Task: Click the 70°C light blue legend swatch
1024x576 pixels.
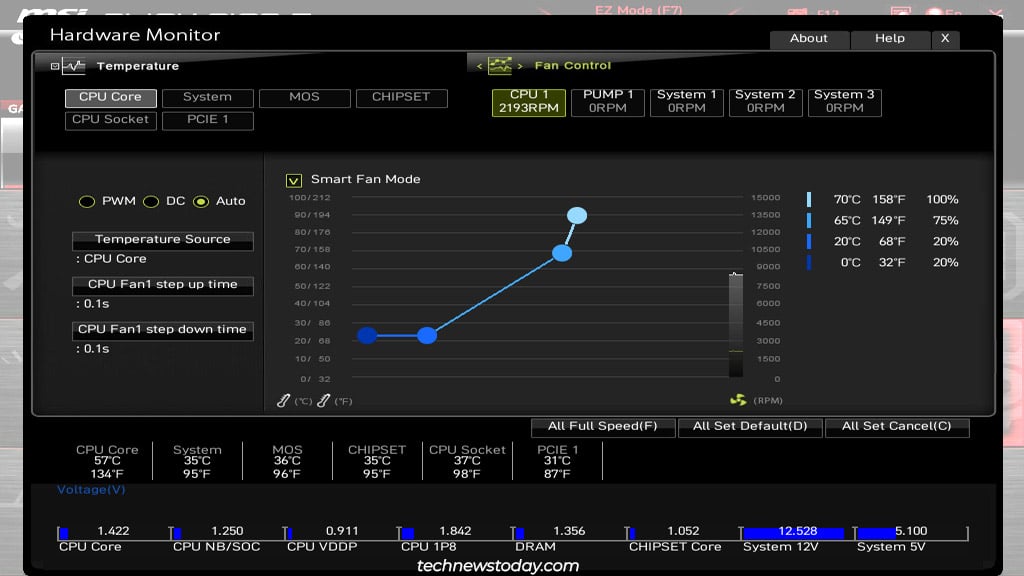Action: click(x=809, y=199)
